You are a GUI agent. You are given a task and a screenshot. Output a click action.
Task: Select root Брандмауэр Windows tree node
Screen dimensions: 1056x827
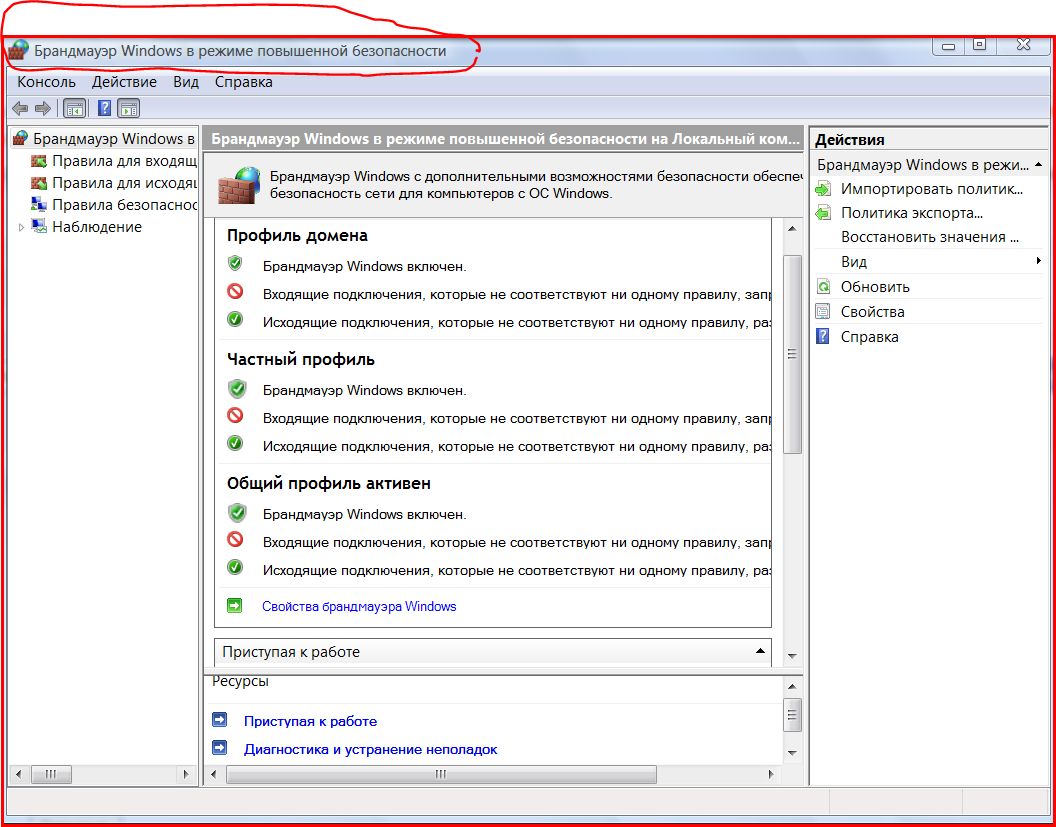coord(114,139)
